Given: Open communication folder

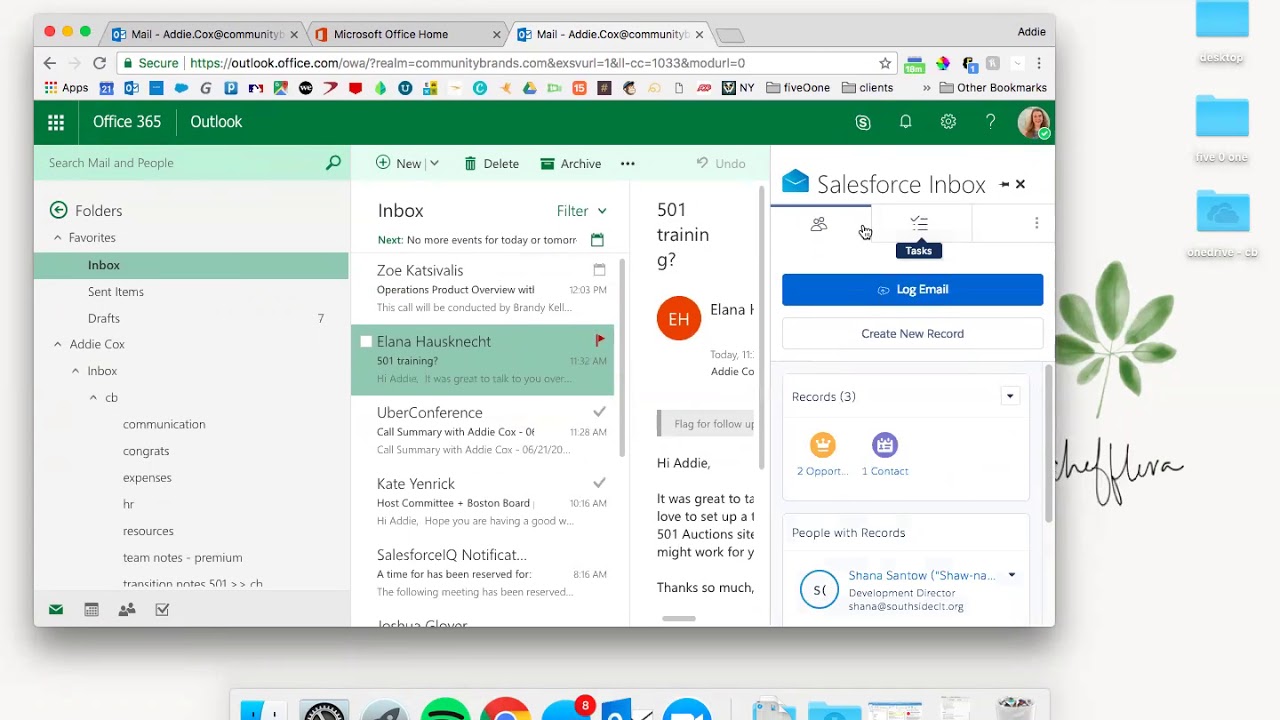Looking at the screenshot, I should (x=164, y=424).
